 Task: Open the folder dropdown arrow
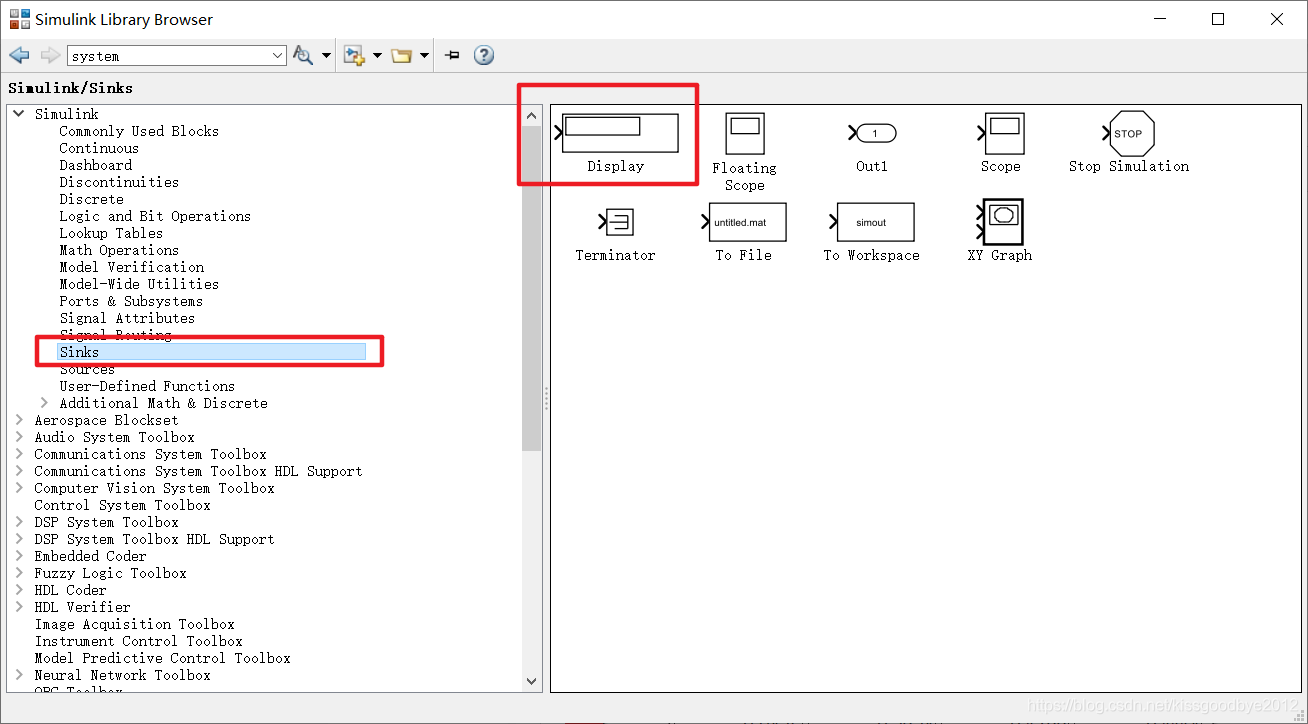tap(425, 56)
